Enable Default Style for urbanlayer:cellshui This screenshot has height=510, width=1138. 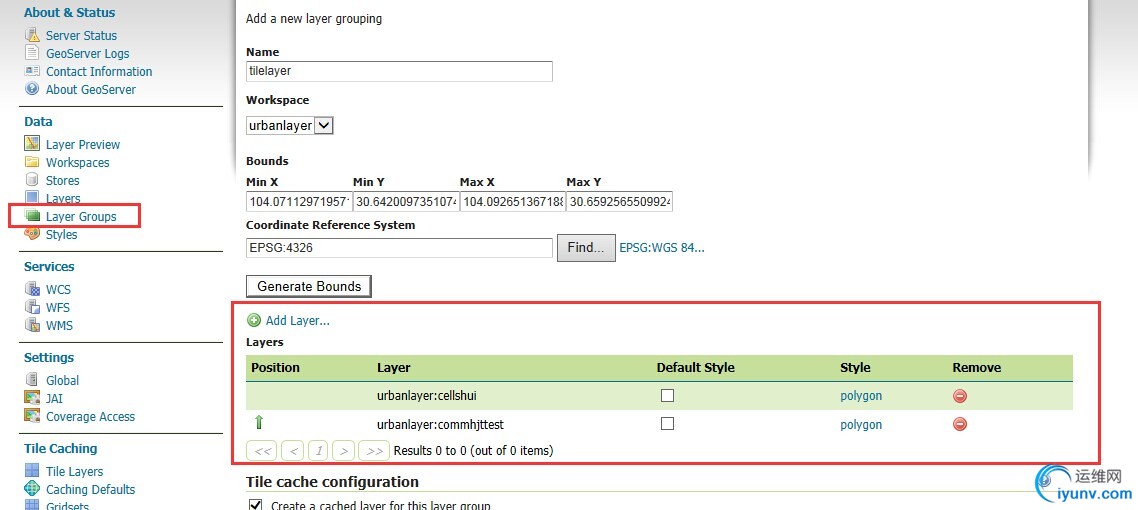(667, 396)
